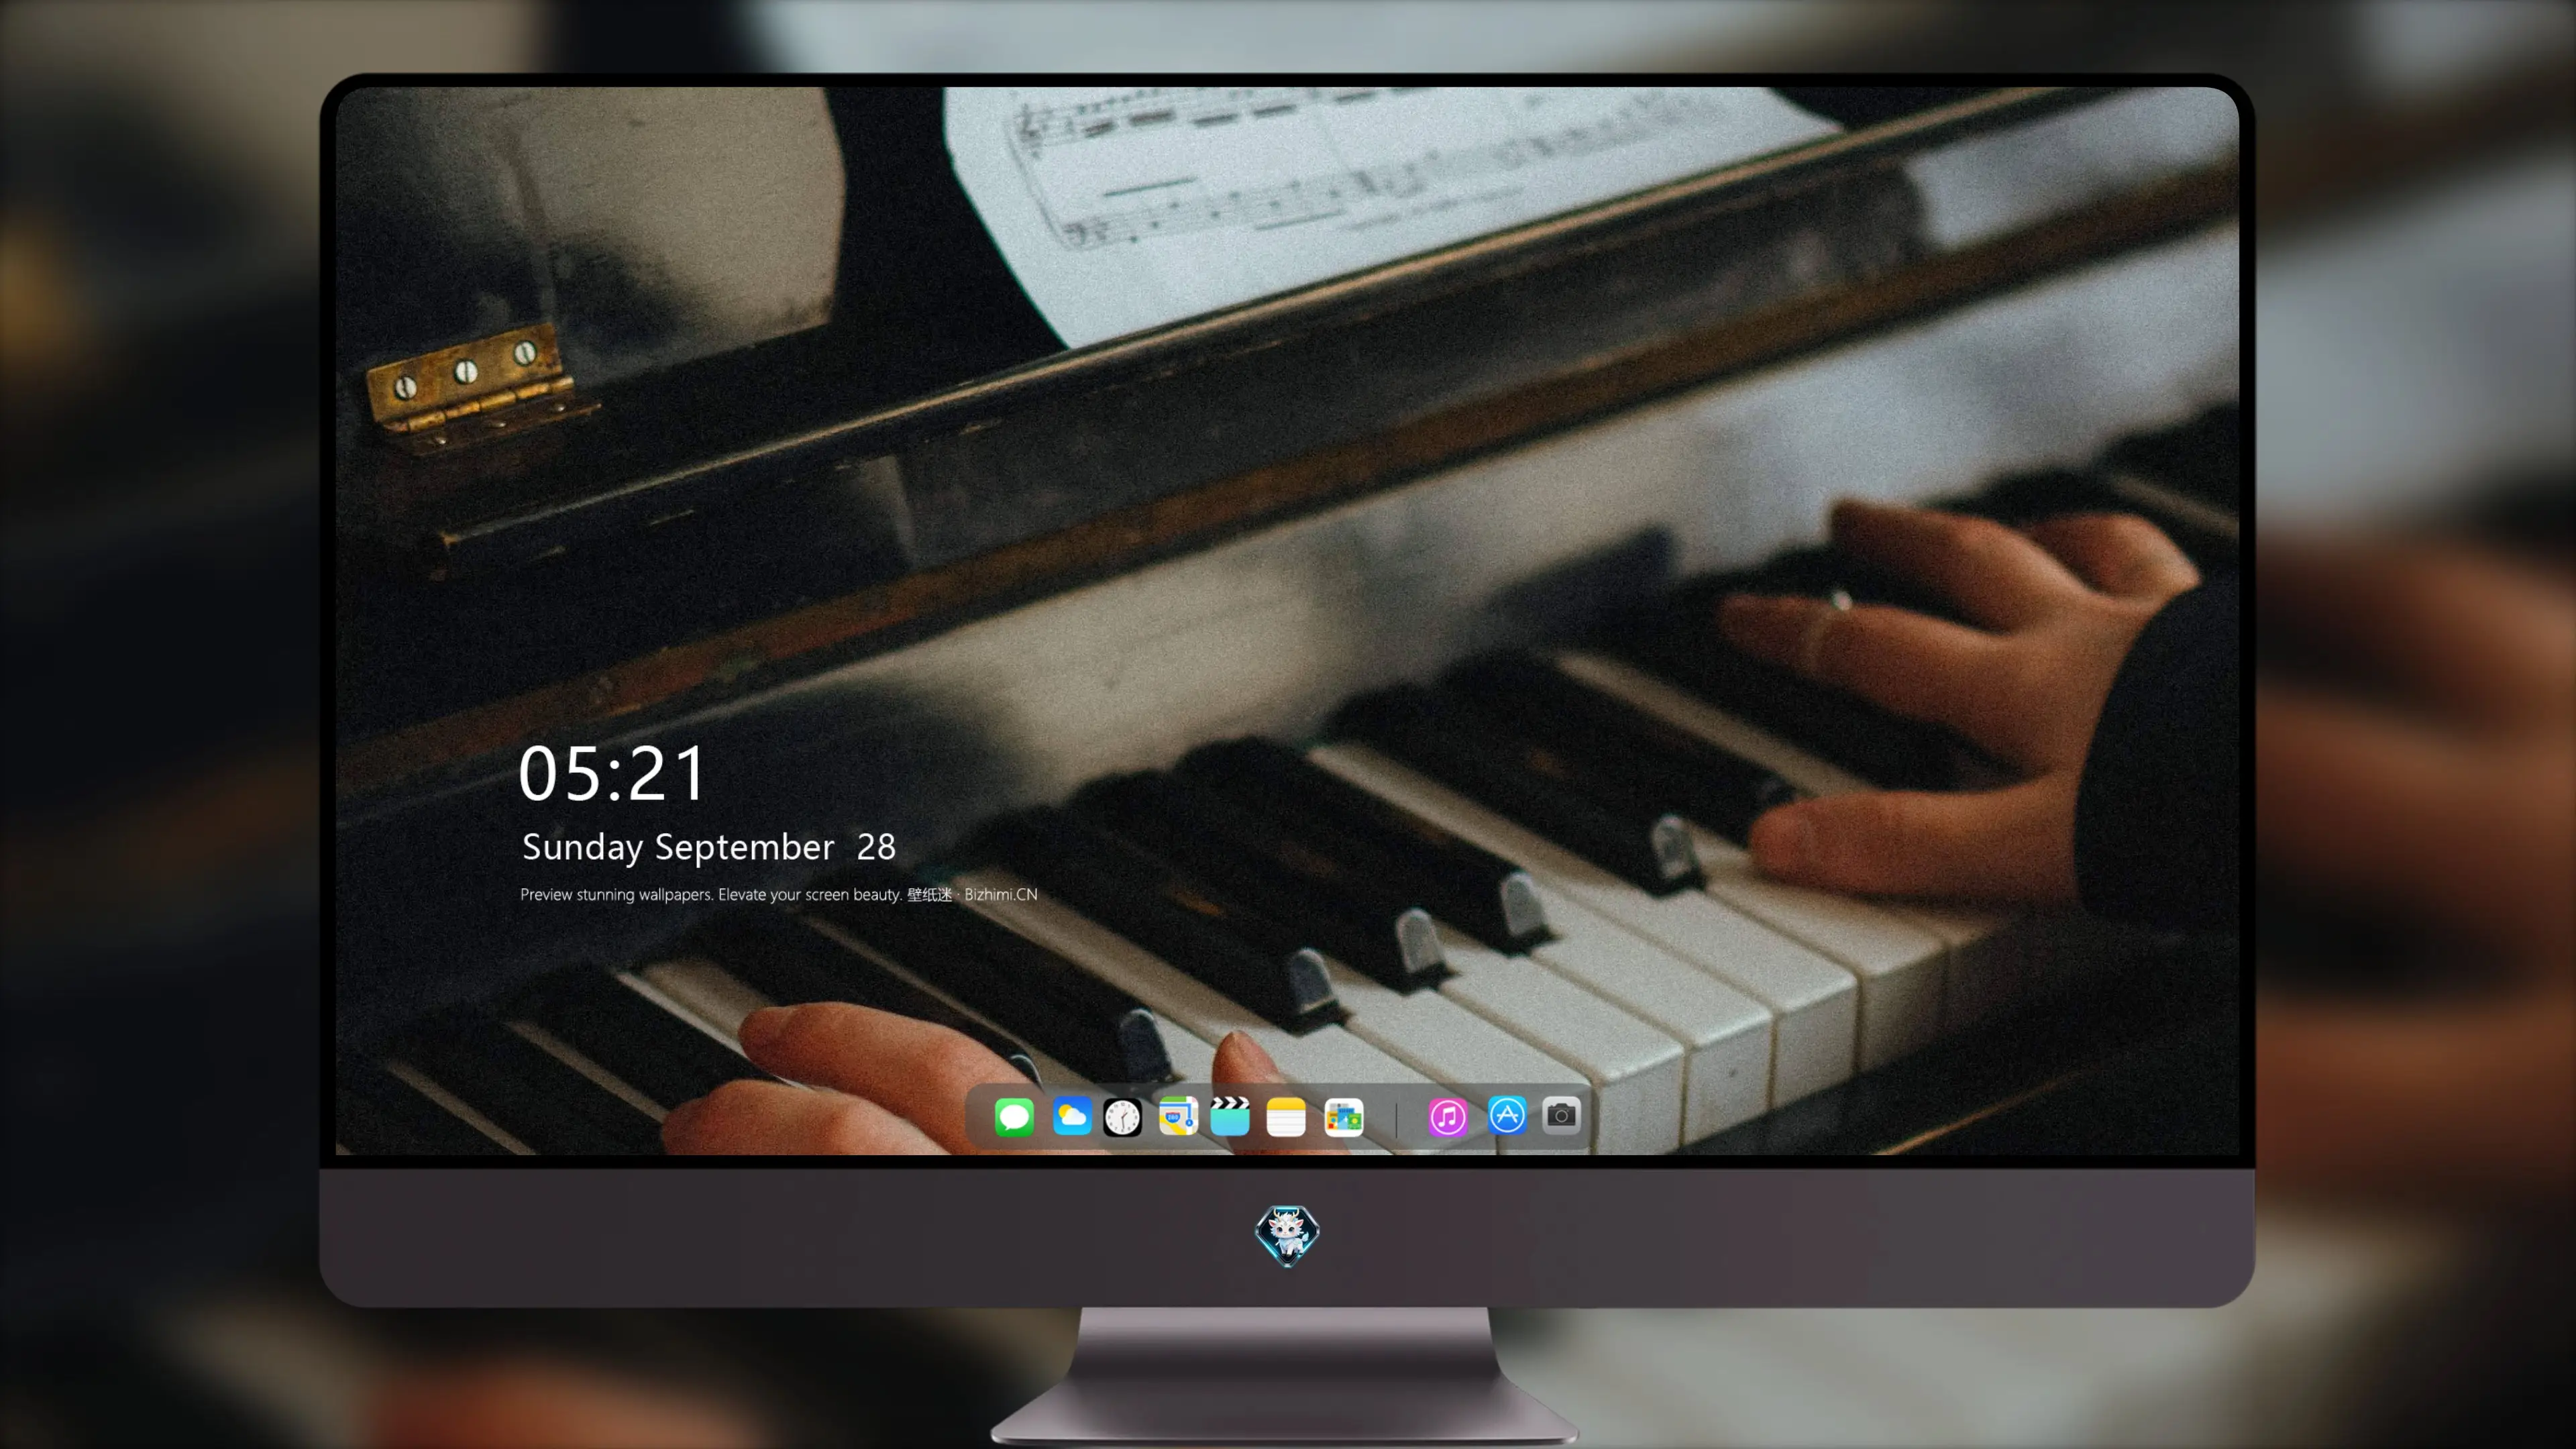The image size is (2576, 1449).
Task: Open the Maps app in the dock
Action: click(1178, 1116)
